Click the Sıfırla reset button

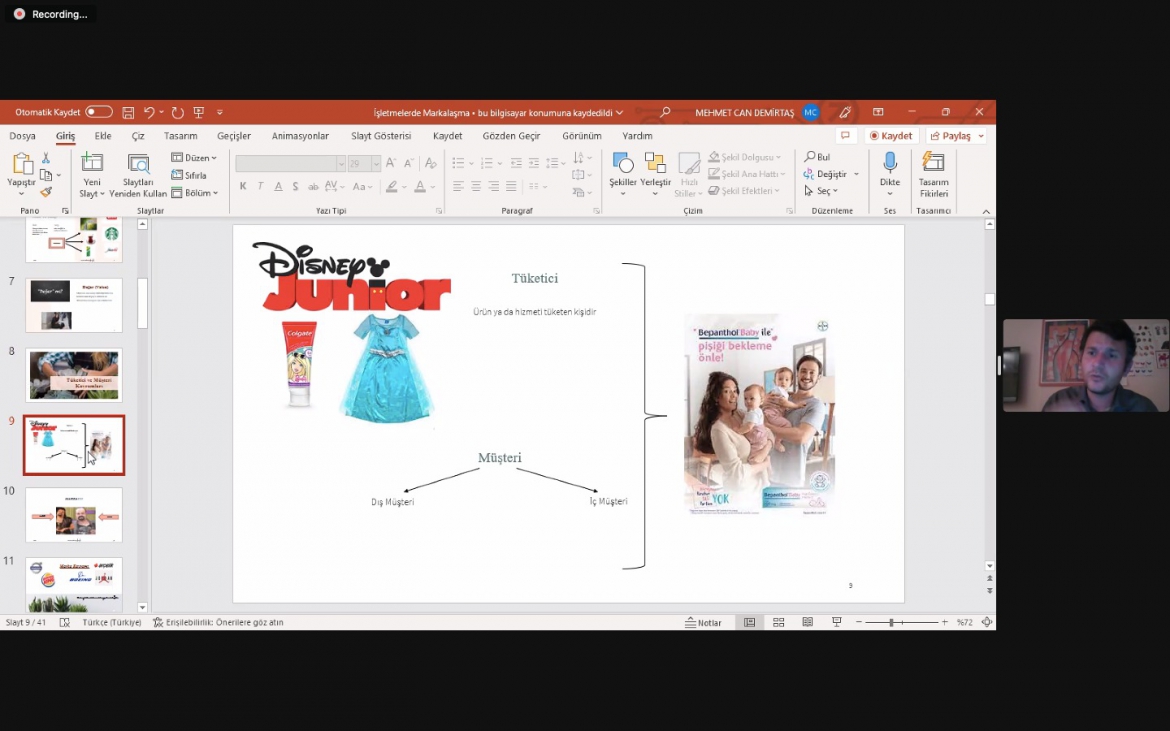point(189,175)
